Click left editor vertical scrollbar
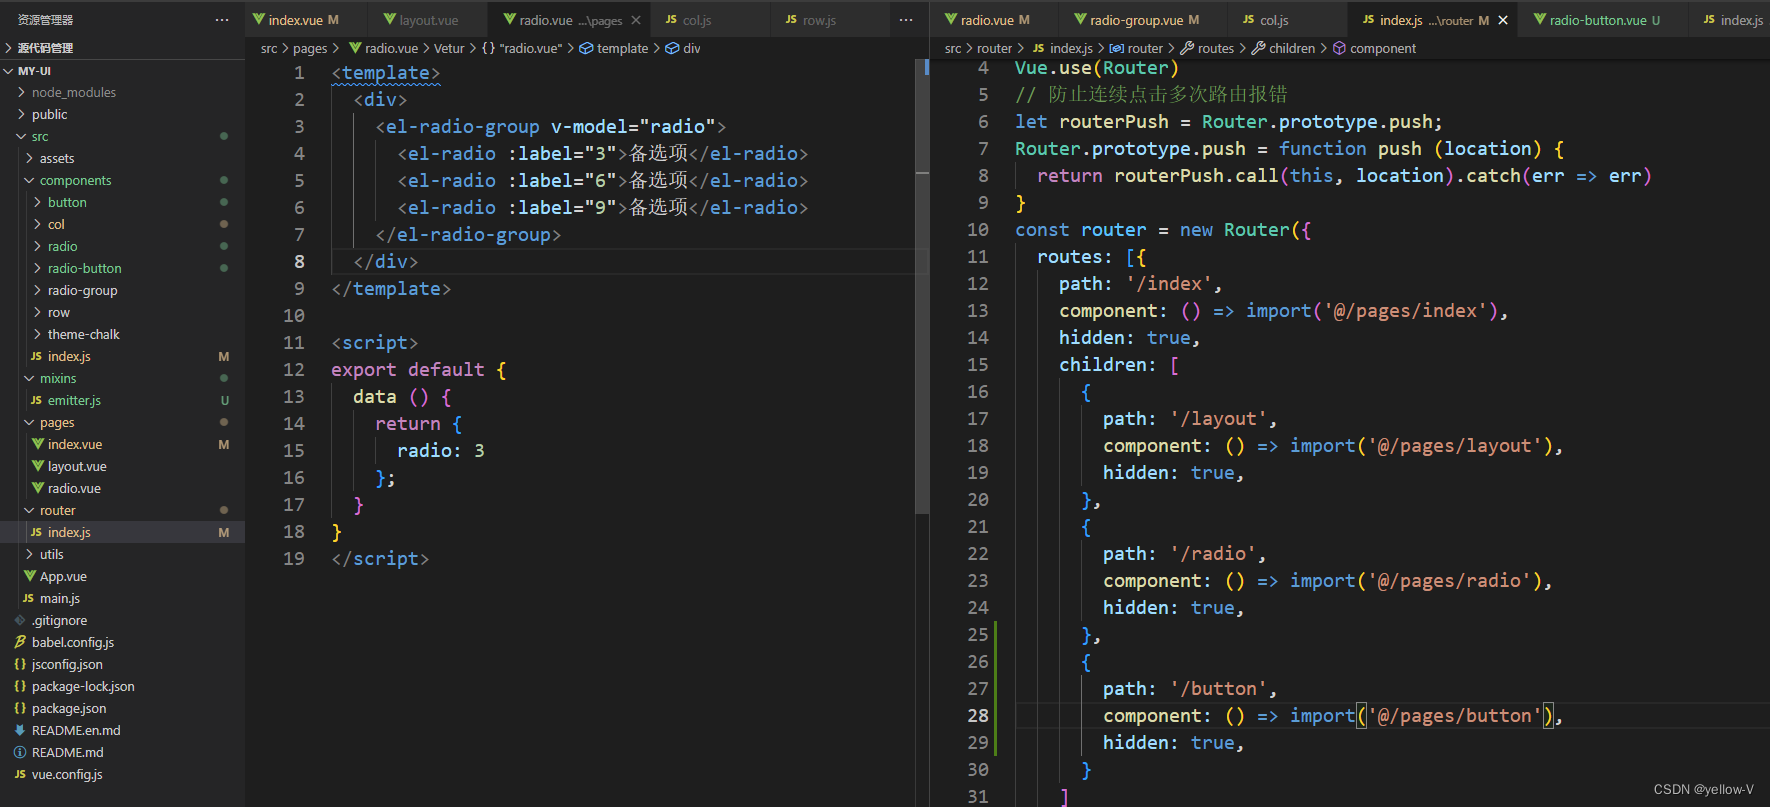 pos(922,285)
